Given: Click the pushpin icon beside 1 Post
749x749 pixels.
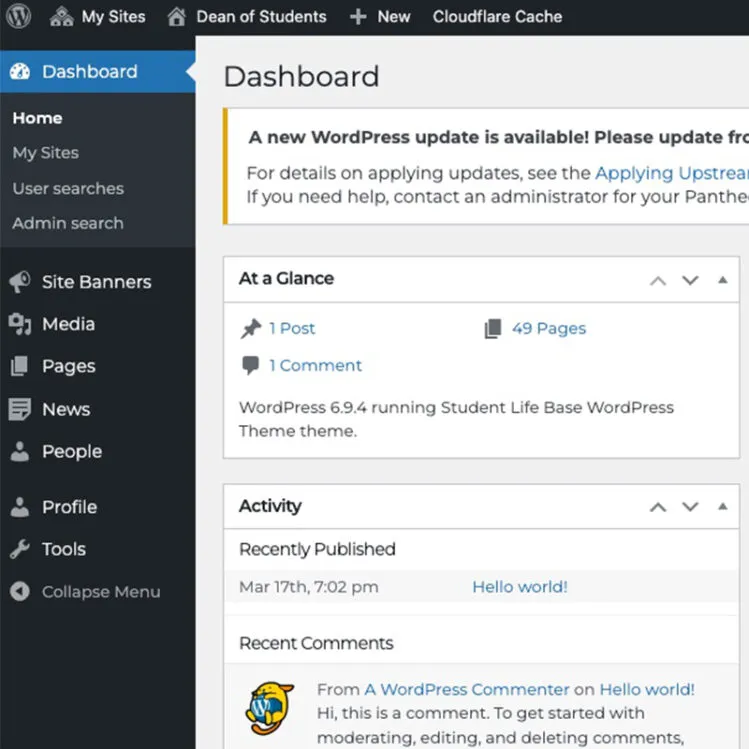Looking at the screenshot, I should [251, 329].
